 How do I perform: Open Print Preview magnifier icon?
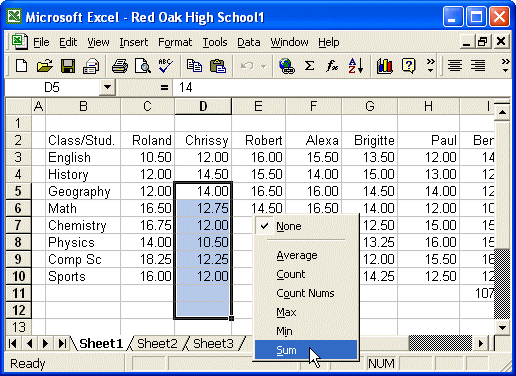coord(143,66)
